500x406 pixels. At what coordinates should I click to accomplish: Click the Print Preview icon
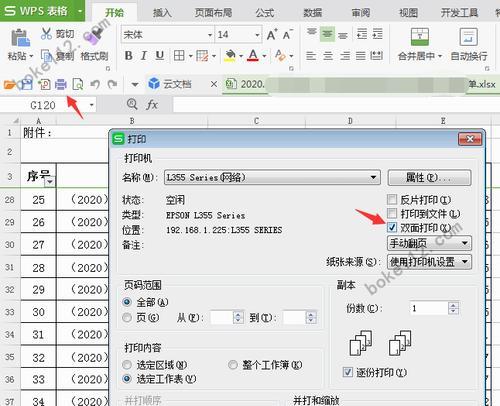pyautogui.click(x=78, y=84)
